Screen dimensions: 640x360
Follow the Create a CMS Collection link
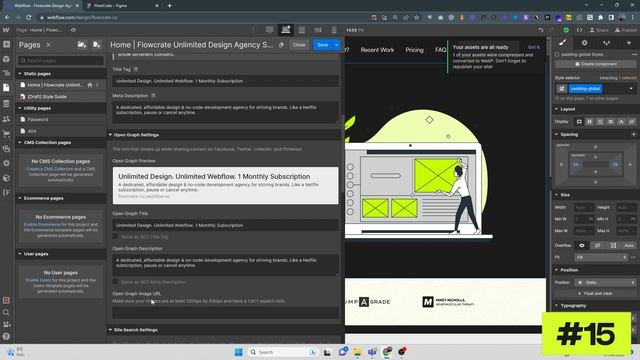[x=50, y=169]
